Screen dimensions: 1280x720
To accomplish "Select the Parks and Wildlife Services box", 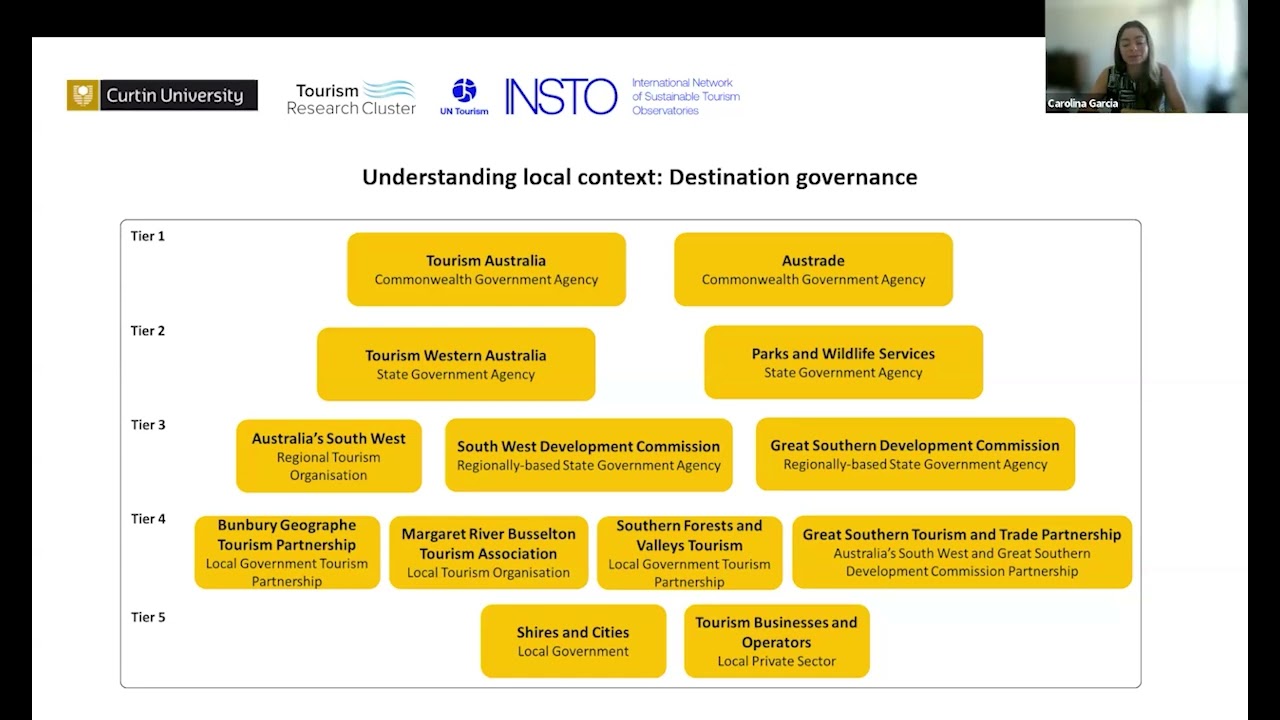I will coord(843,362).
